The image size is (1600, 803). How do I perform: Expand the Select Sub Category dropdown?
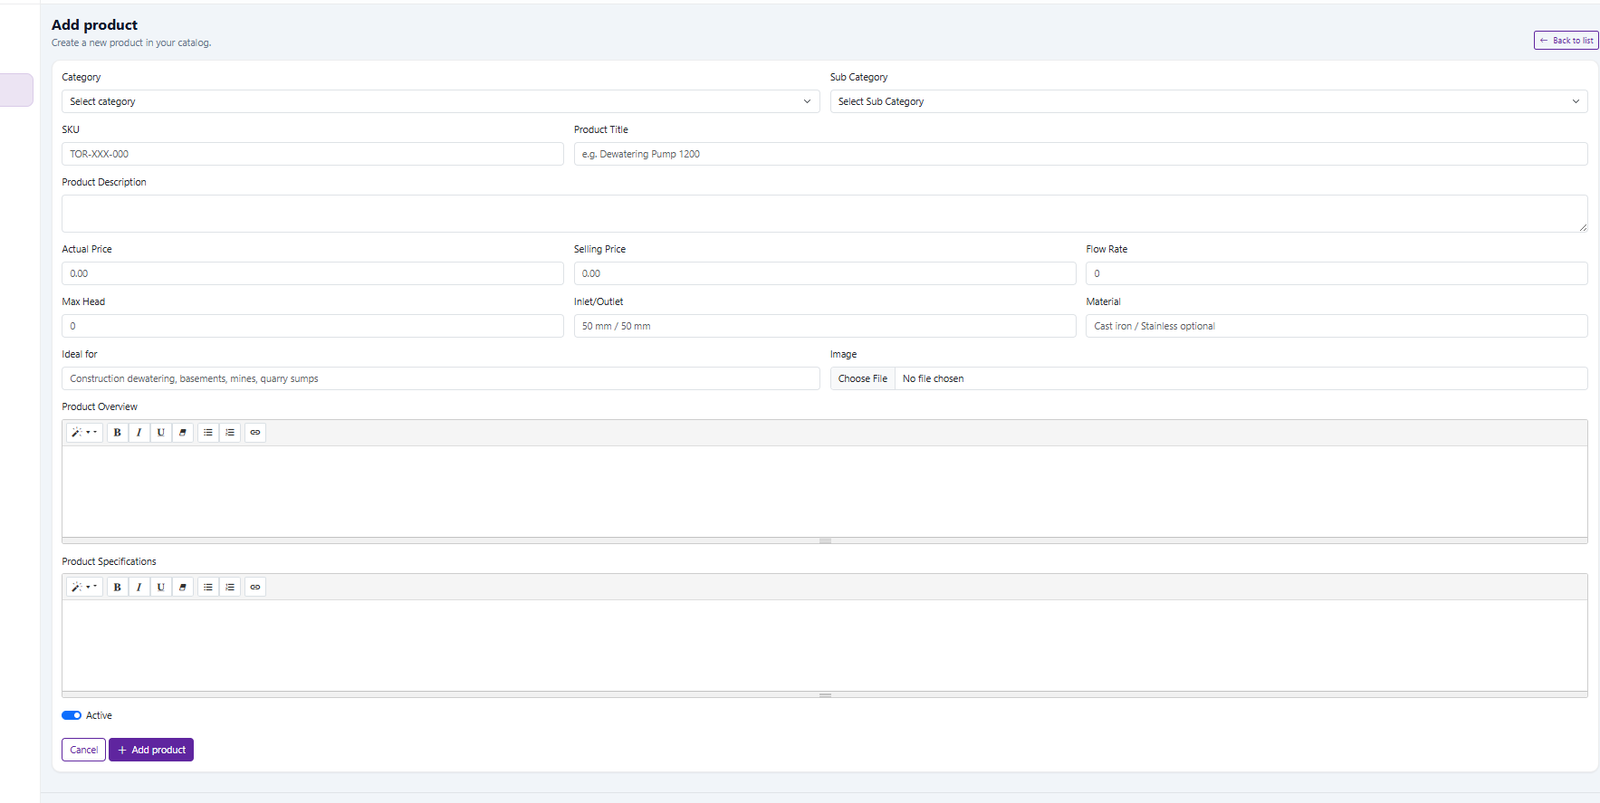point(1208,102)
